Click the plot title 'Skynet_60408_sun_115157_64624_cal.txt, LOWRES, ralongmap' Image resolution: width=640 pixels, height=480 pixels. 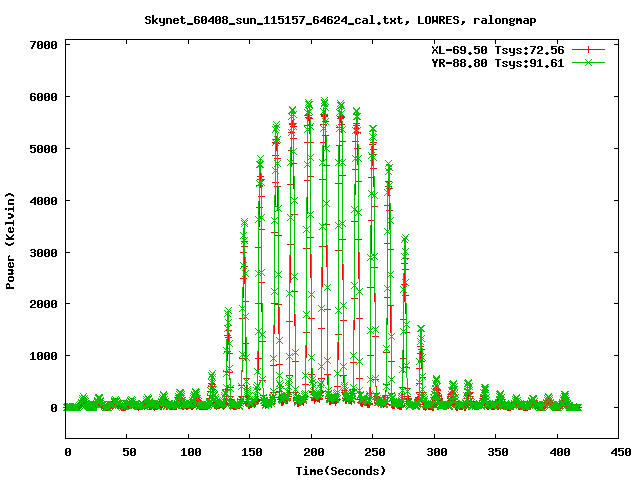(340, 20)
